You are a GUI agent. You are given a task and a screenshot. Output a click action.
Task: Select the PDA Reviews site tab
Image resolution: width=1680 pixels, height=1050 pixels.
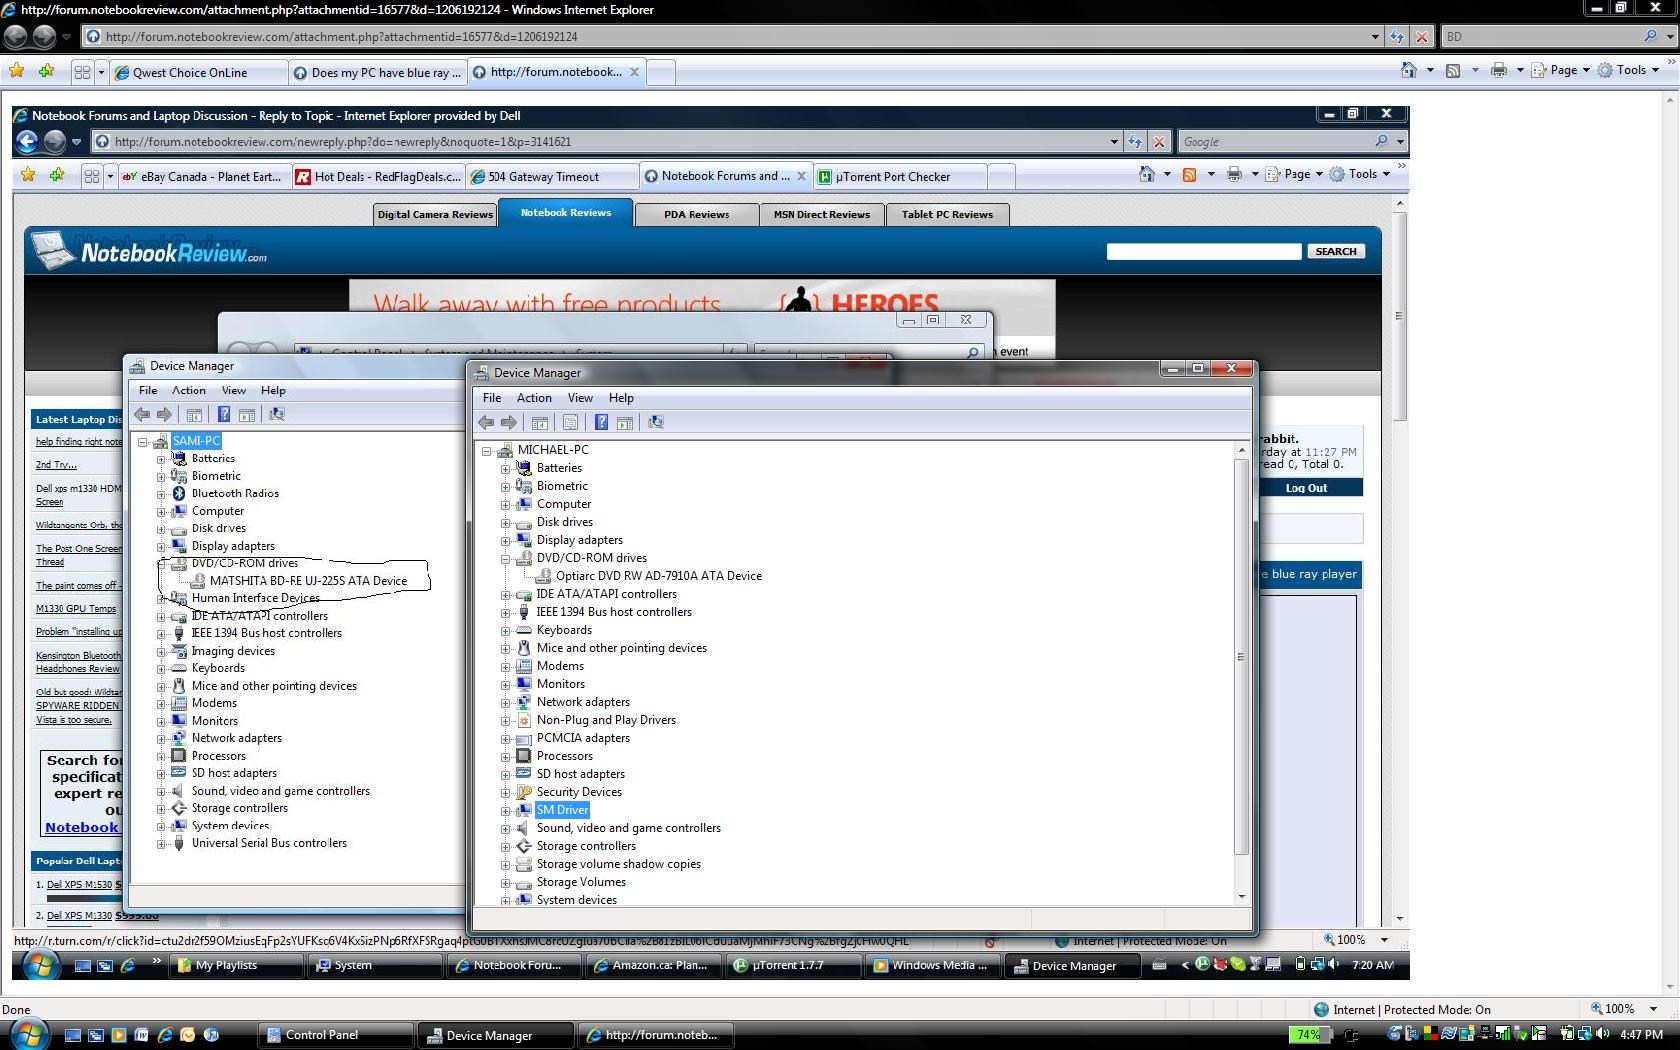pos(696,215)
